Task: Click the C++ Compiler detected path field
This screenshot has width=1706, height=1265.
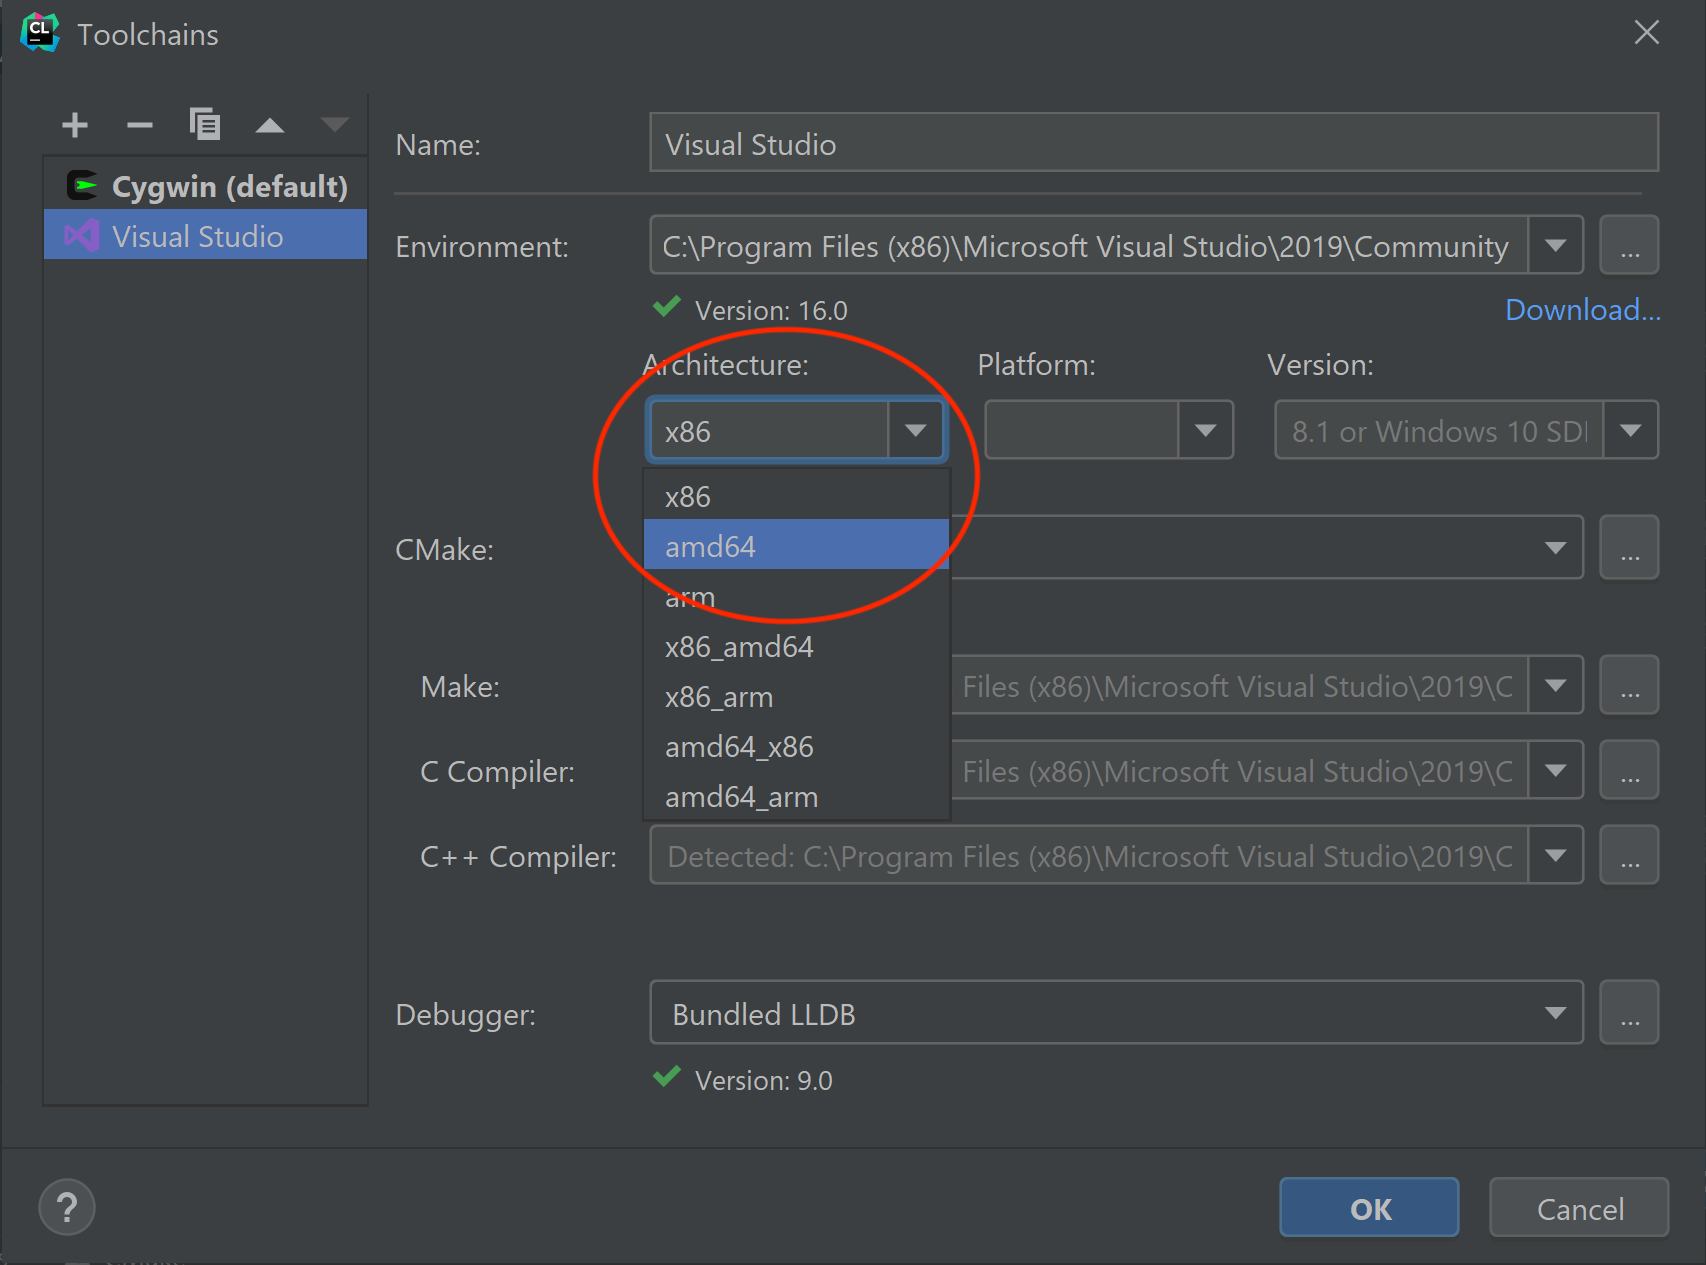Action: point(1089,856)
